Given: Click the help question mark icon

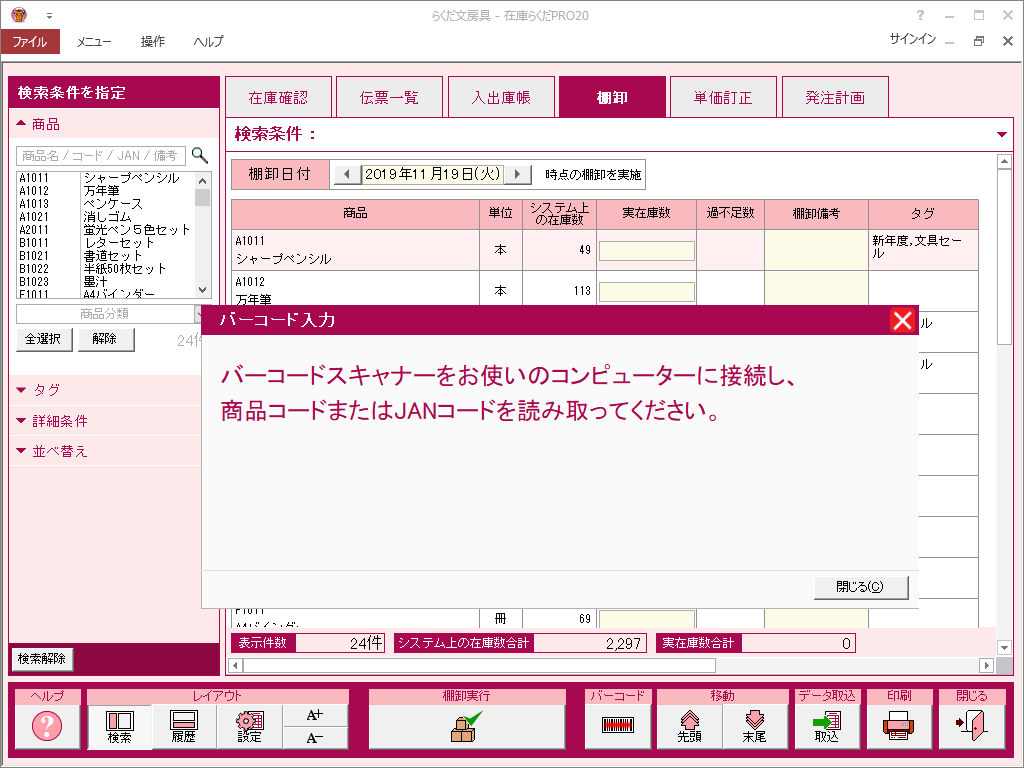Looking at the screenshot, I should coord(47,726).
